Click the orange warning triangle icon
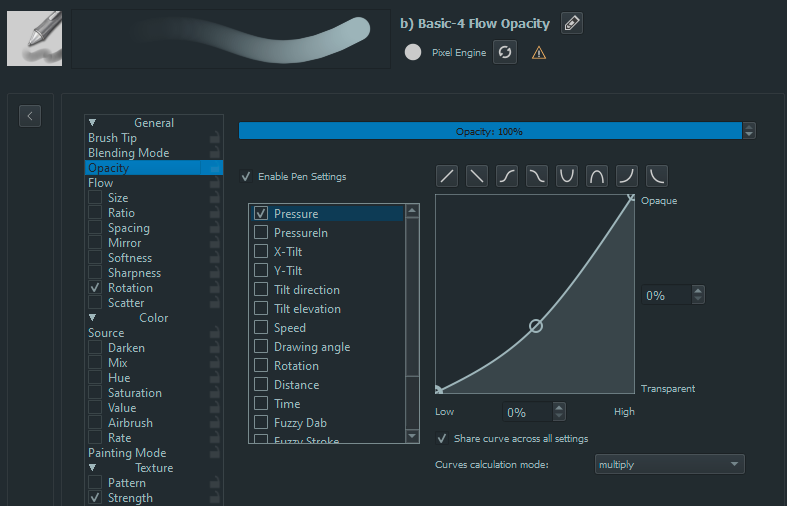 click(x=539, y=53)
